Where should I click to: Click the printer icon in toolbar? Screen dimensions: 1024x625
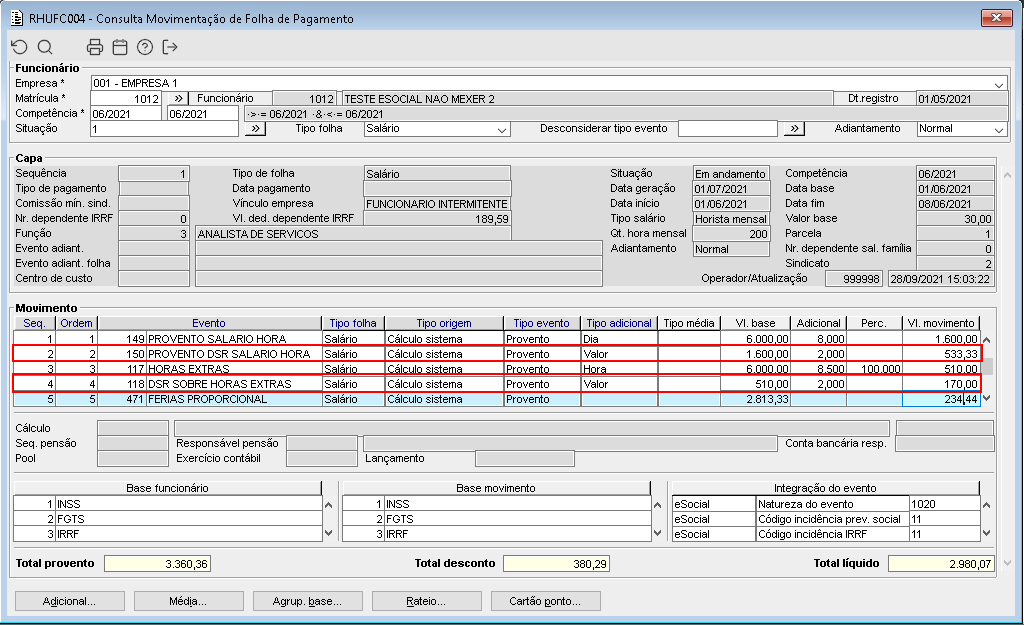[95, 47]
